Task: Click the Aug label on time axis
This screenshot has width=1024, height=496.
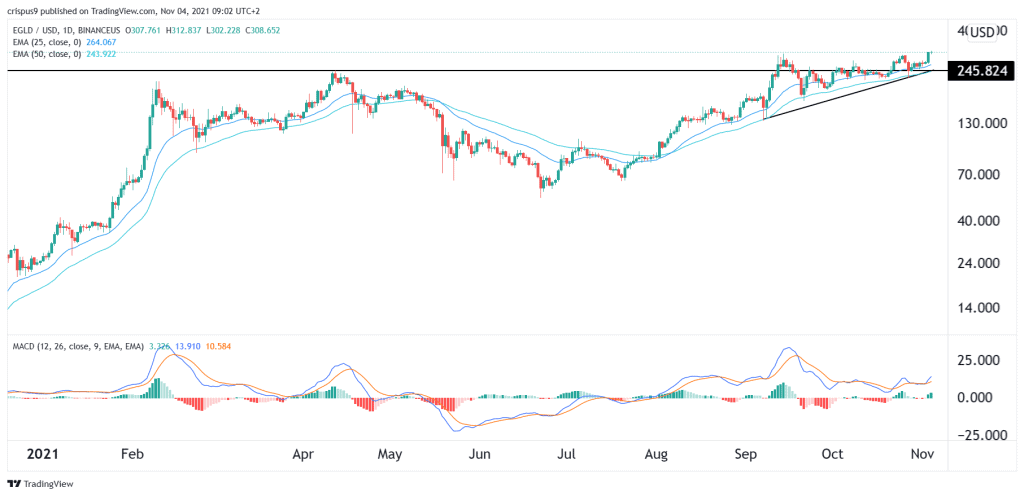Action: [x=655, y=454]
